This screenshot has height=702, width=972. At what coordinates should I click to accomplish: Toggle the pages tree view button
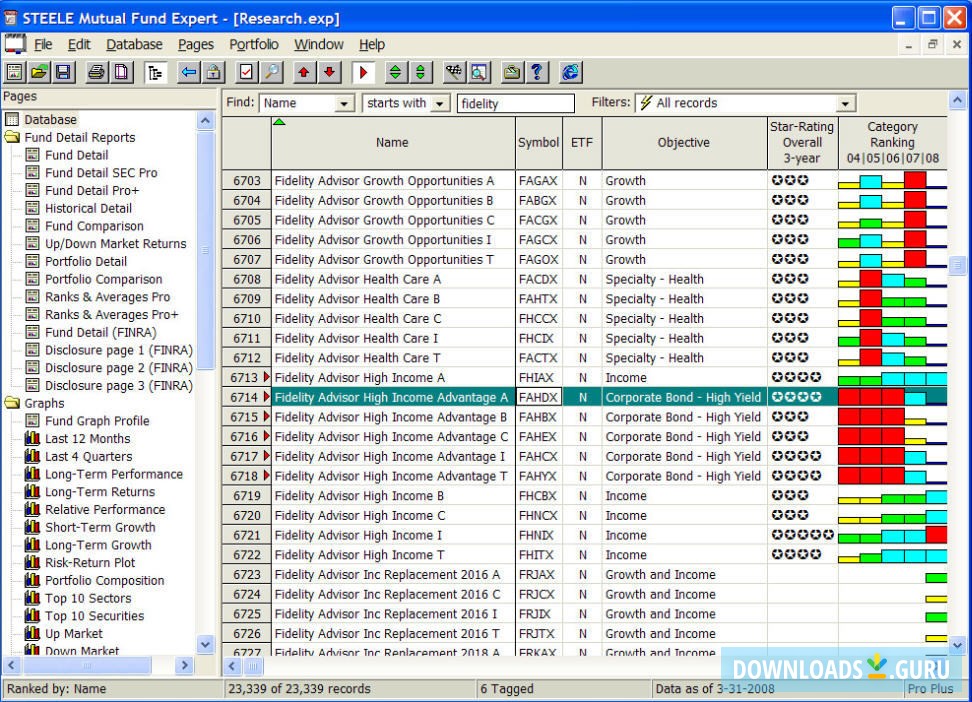click(x=155, y=72)
